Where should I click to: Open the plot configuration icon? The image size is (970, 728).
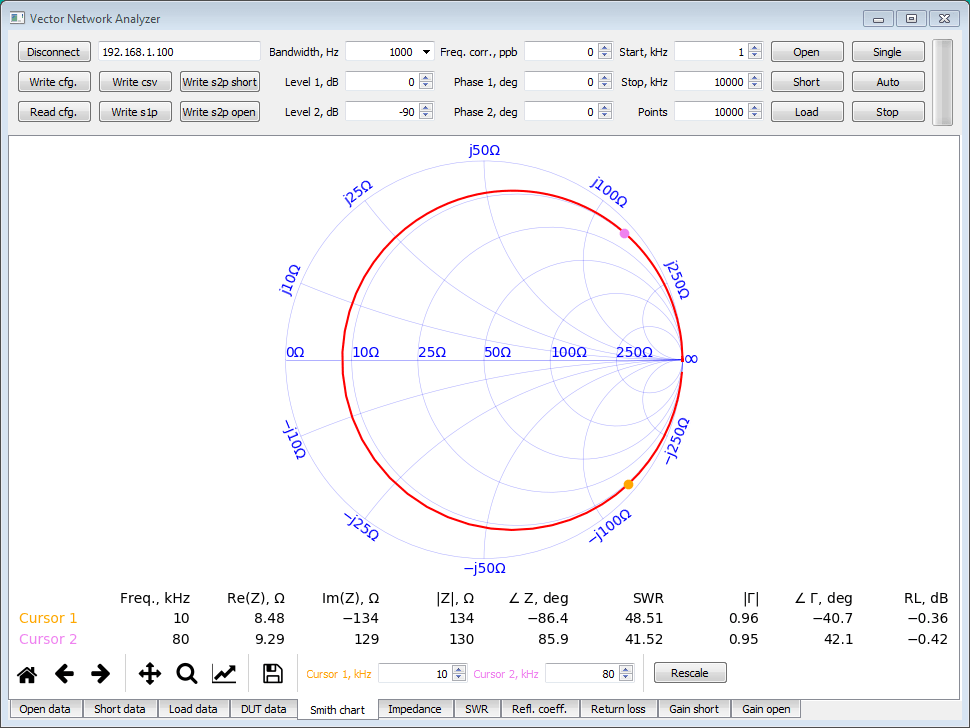pyautogui.click(x=224, y=673)
